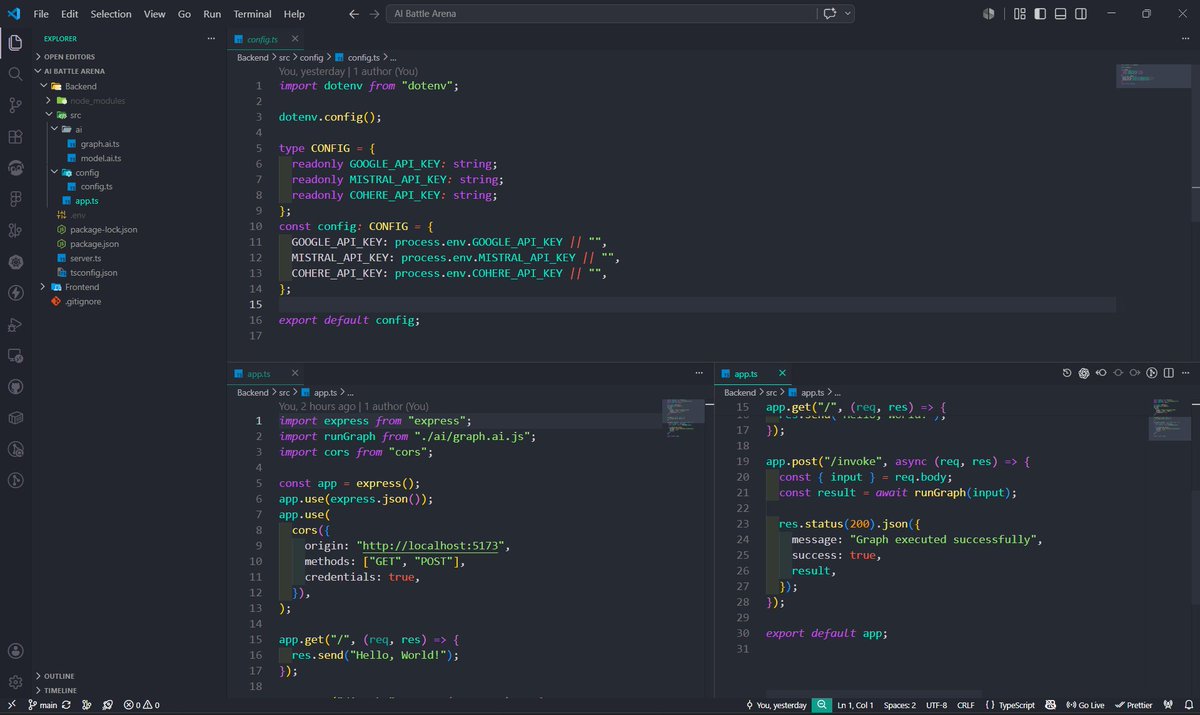Click the UTF-8 encoding selector

pyautogui.click(x=936, y=705)
